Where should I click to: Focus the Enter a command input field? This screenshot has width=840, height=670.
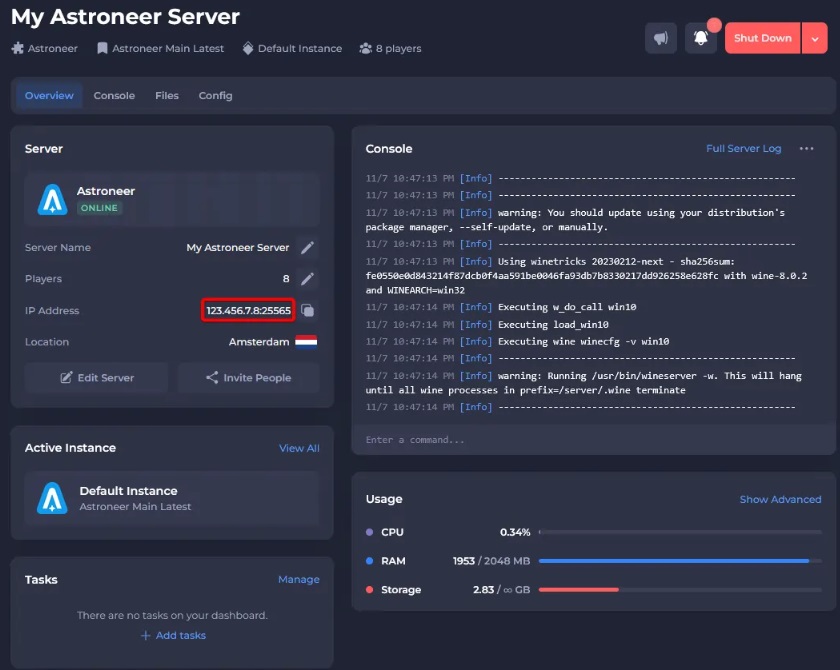tap(594, 440)
